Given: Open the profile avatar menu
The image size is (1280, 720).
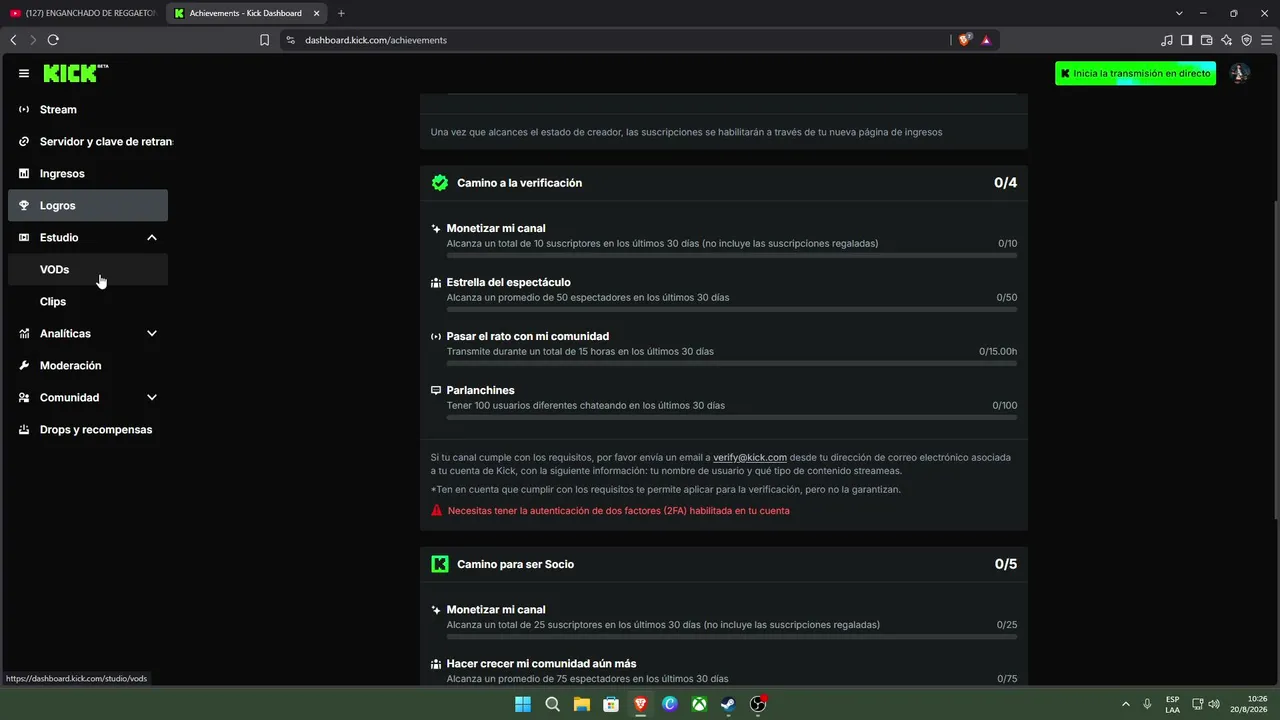Looking at the screenshot, I should tap(1240, 73).
